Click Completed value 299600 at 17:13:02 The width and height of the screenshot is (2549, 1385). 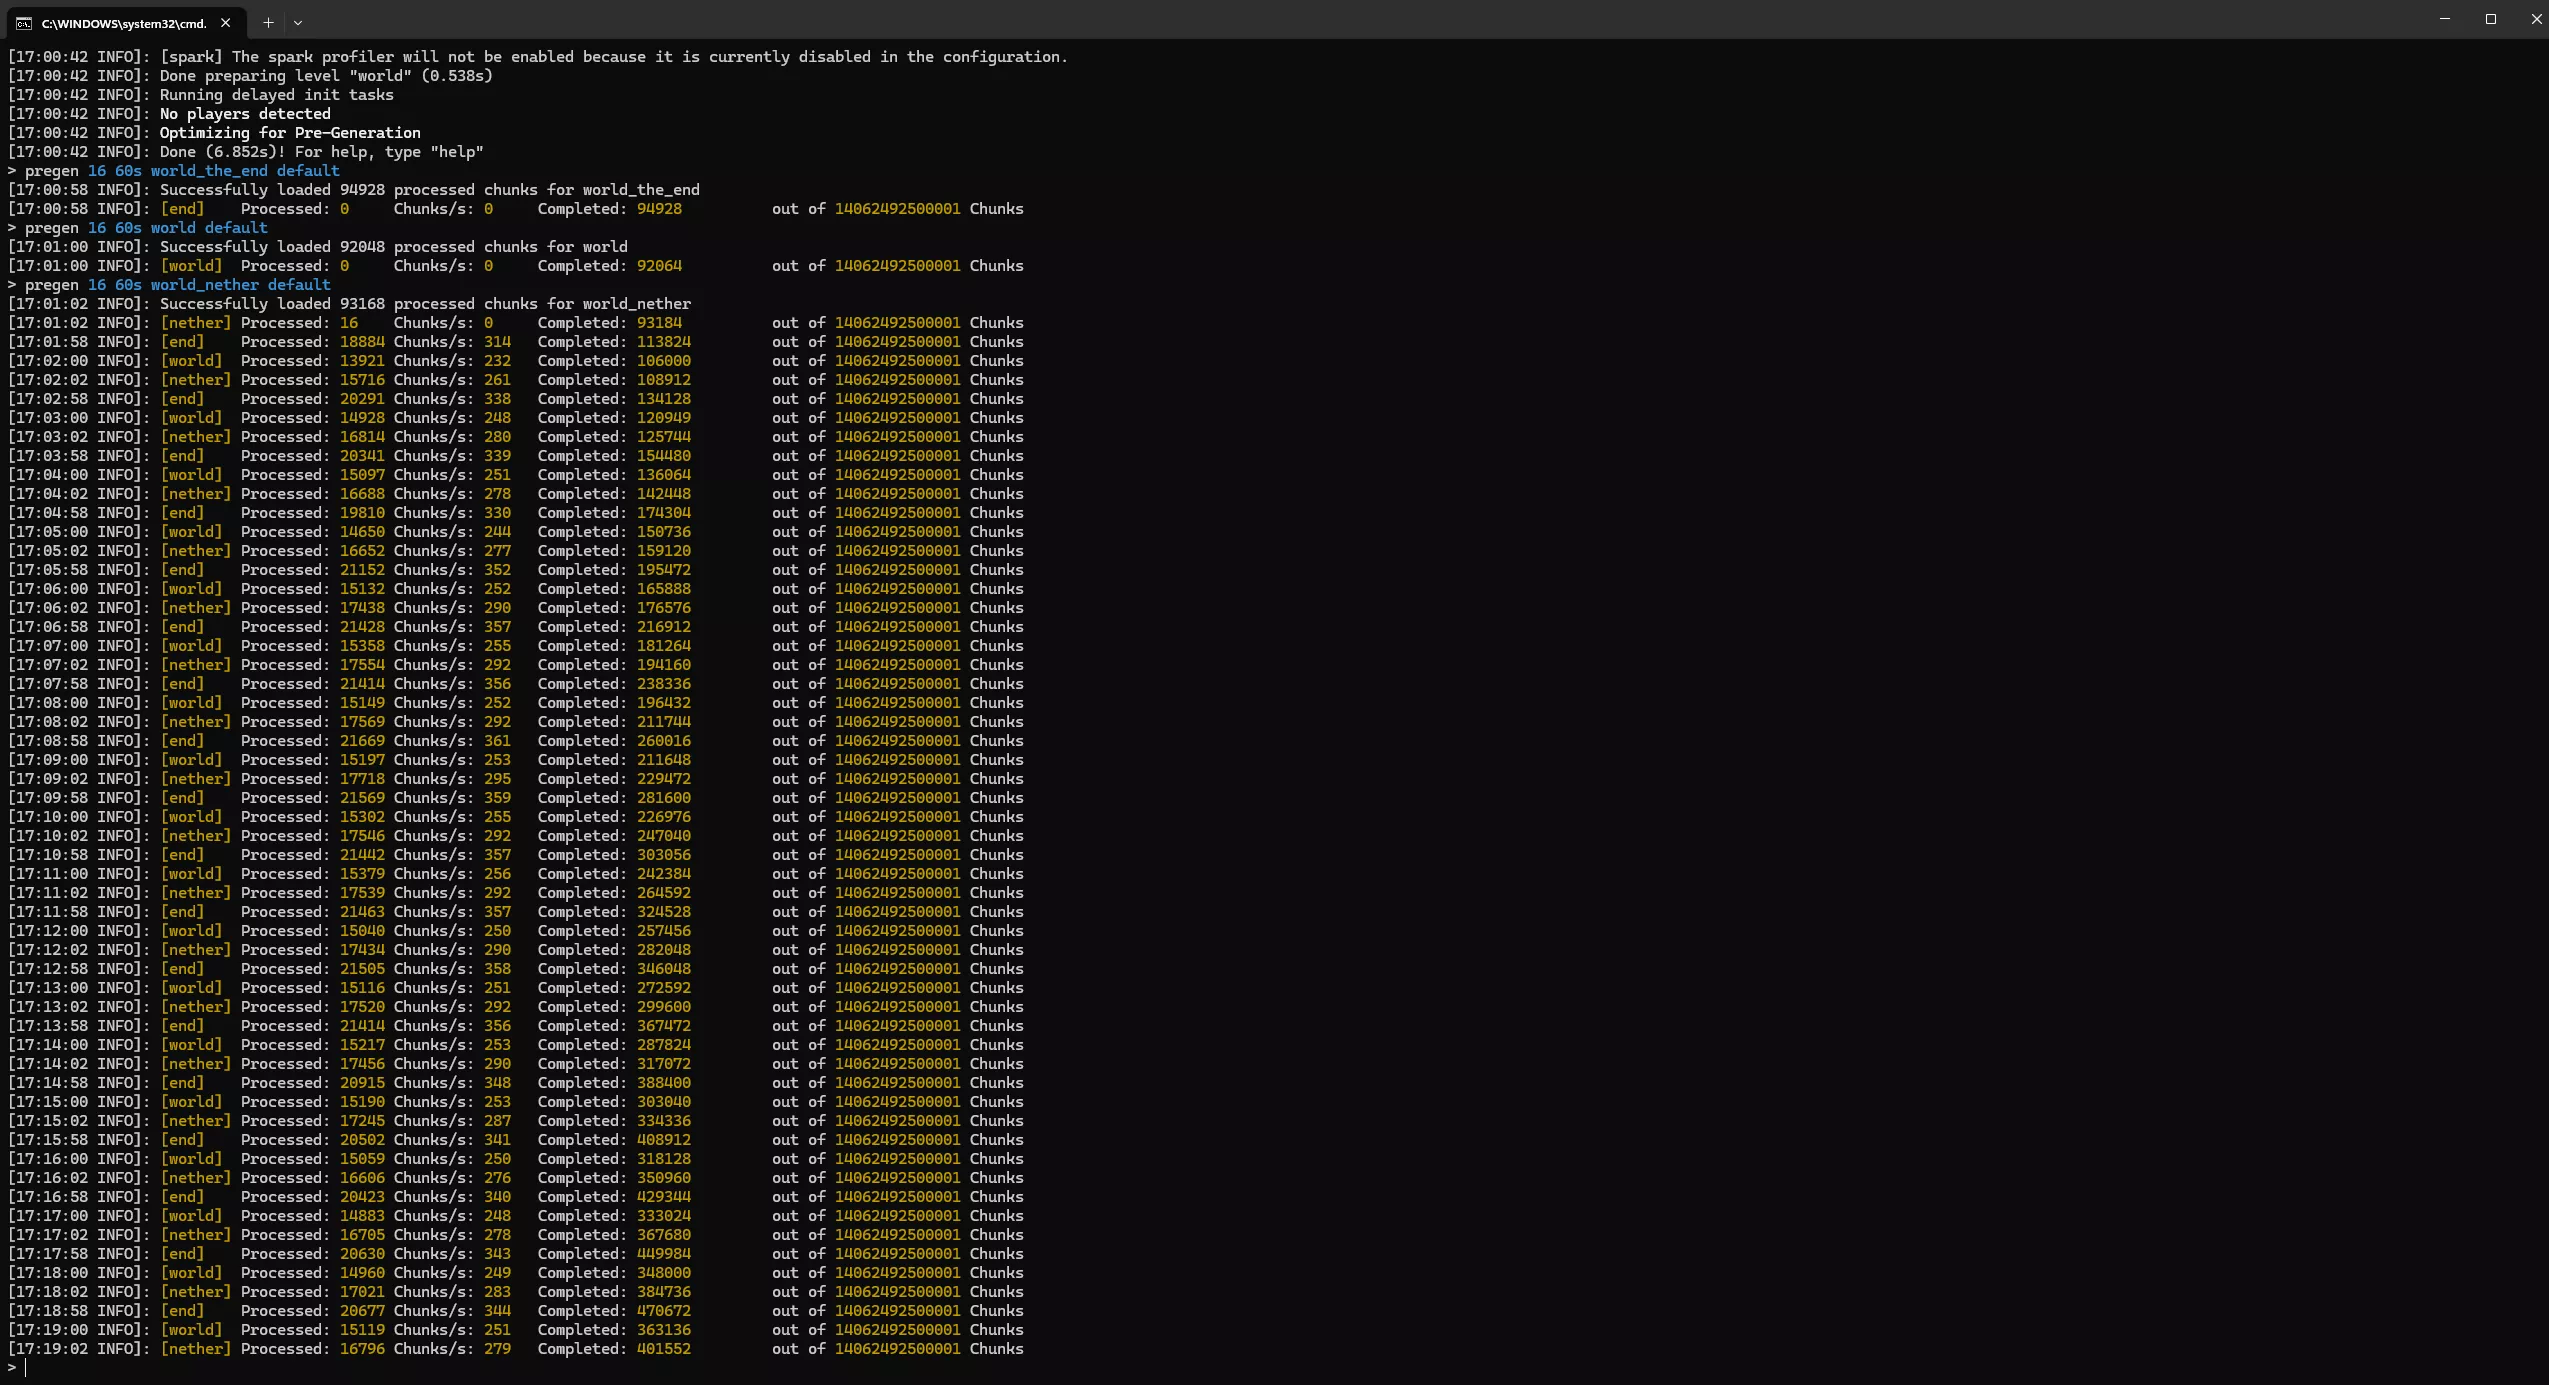[x=664, y=1007]
